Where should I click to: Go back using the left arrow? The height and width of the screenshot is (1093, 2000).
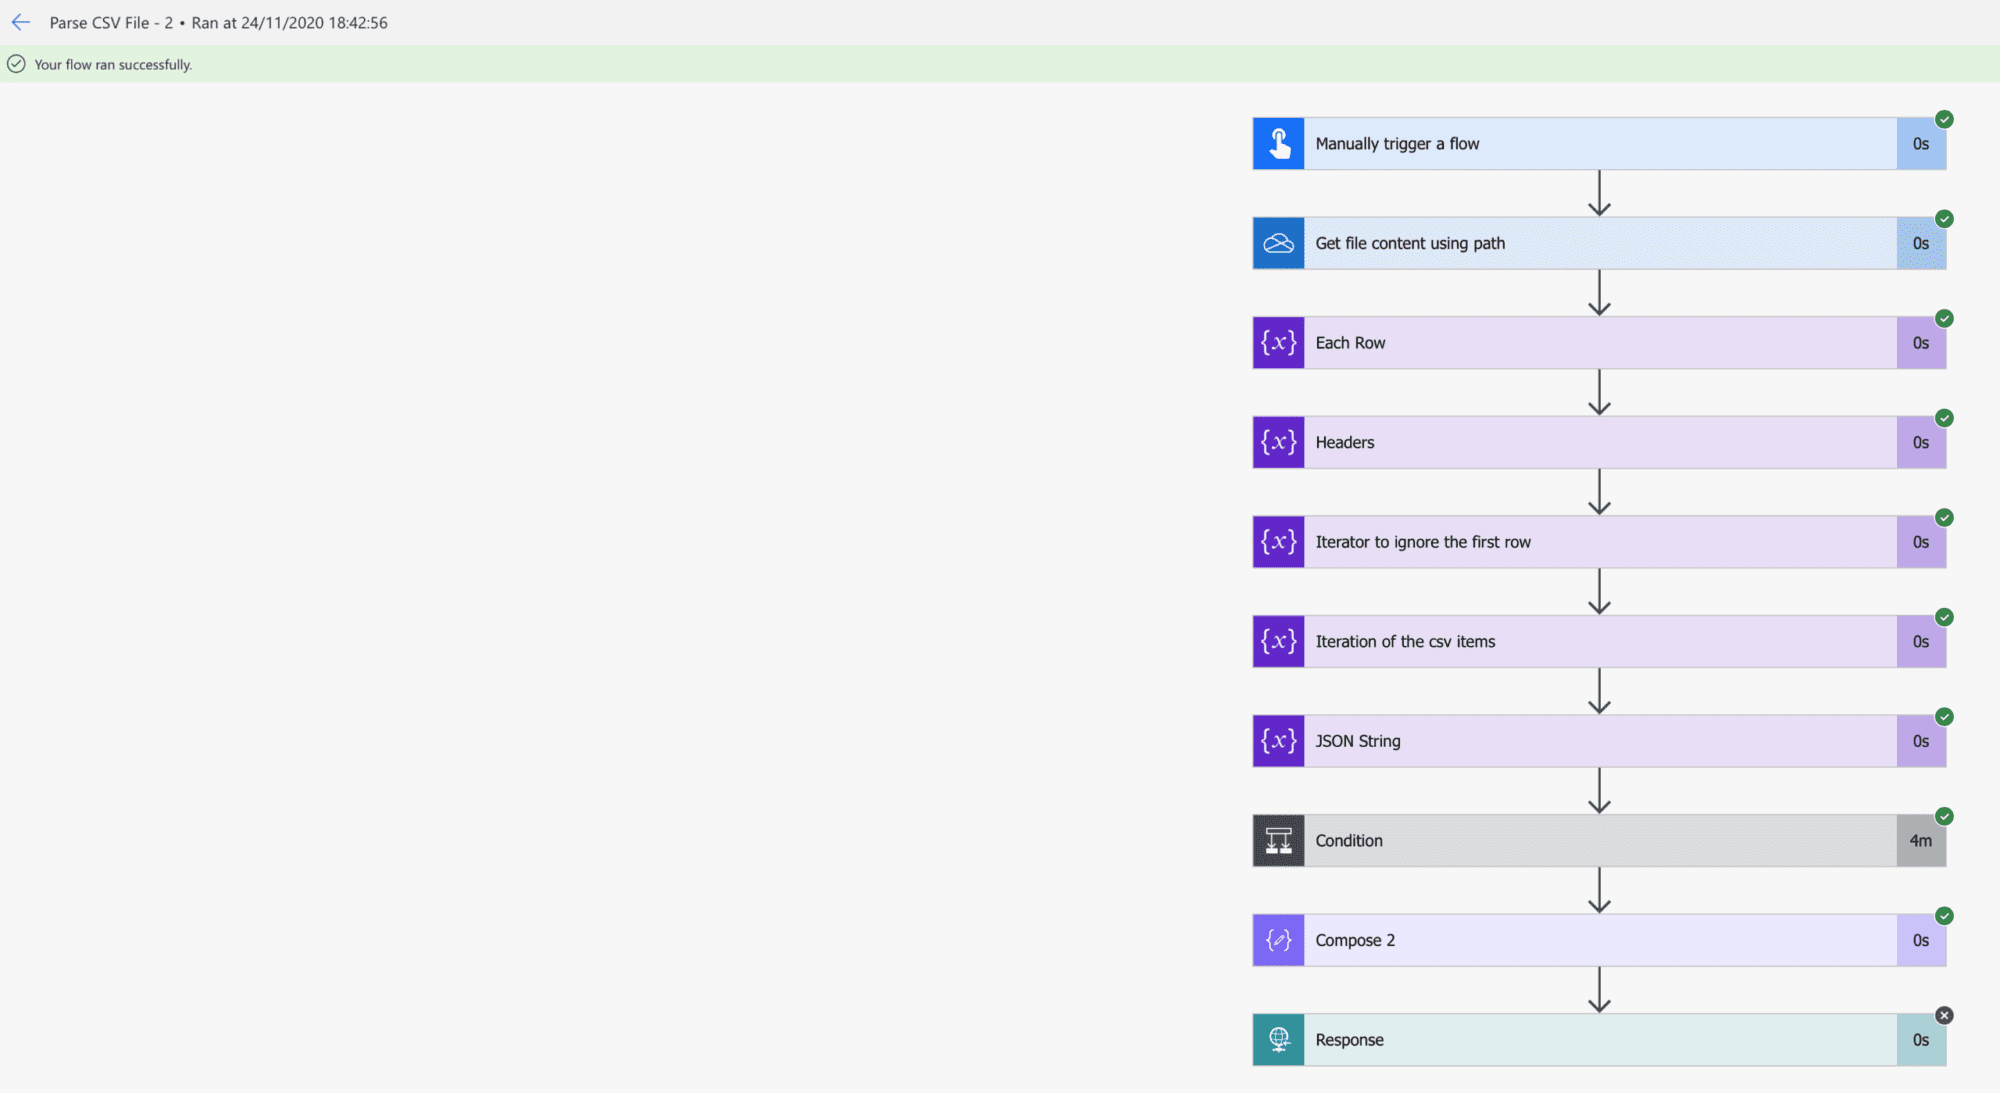21,22
